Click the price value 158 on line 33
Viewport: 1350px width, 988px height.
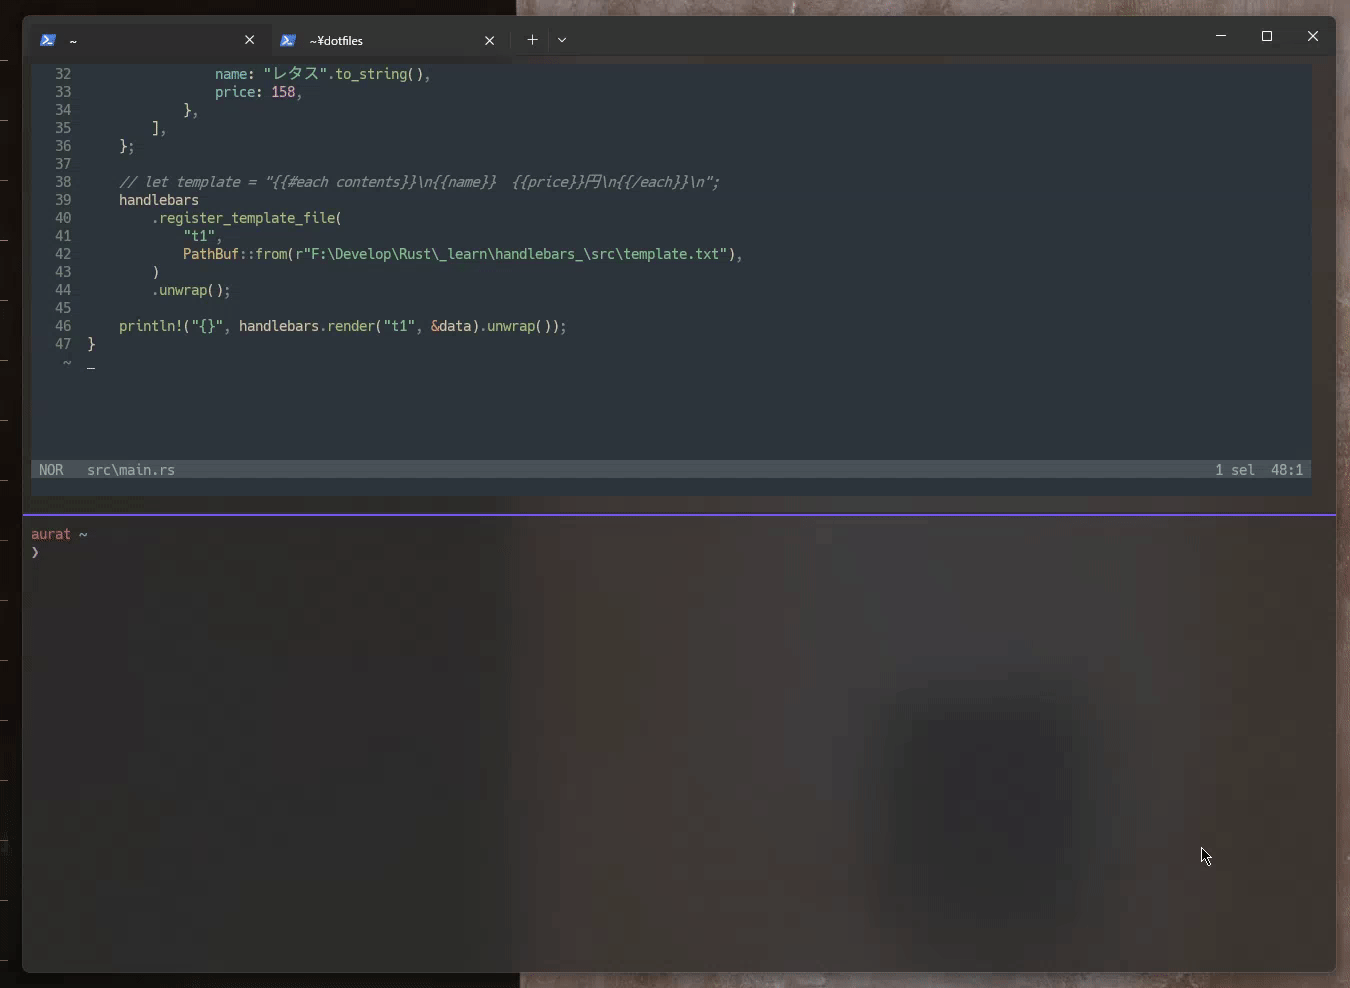click(285, 92)
